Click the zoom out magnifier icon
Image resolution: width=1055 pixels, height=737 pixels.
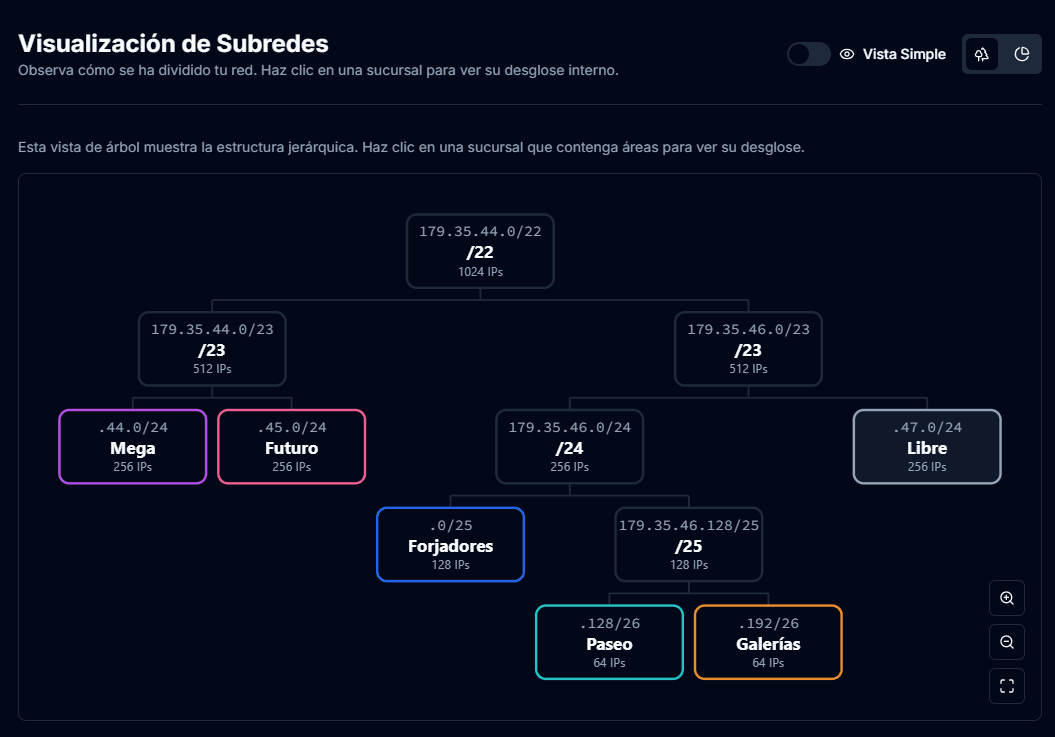(1006, 642)
